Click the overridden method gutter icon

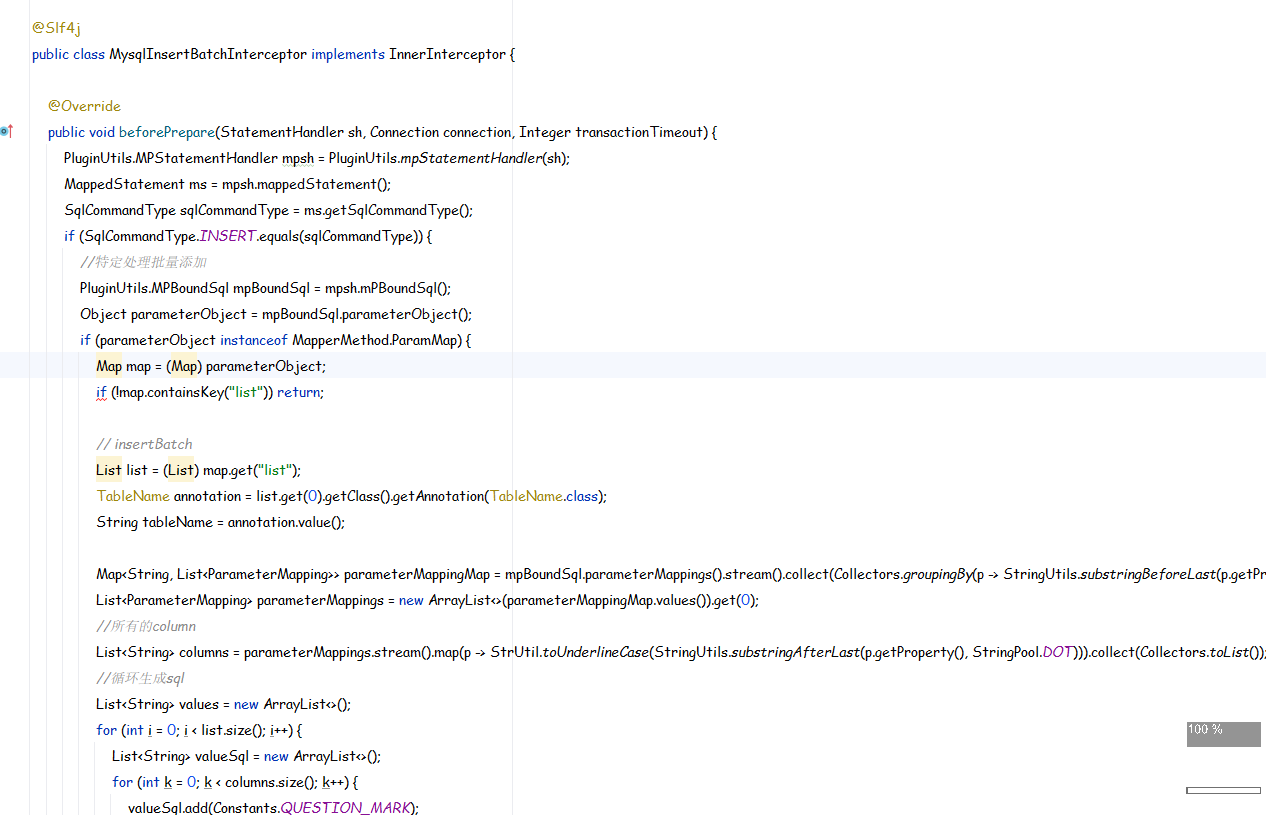[6, 131]
